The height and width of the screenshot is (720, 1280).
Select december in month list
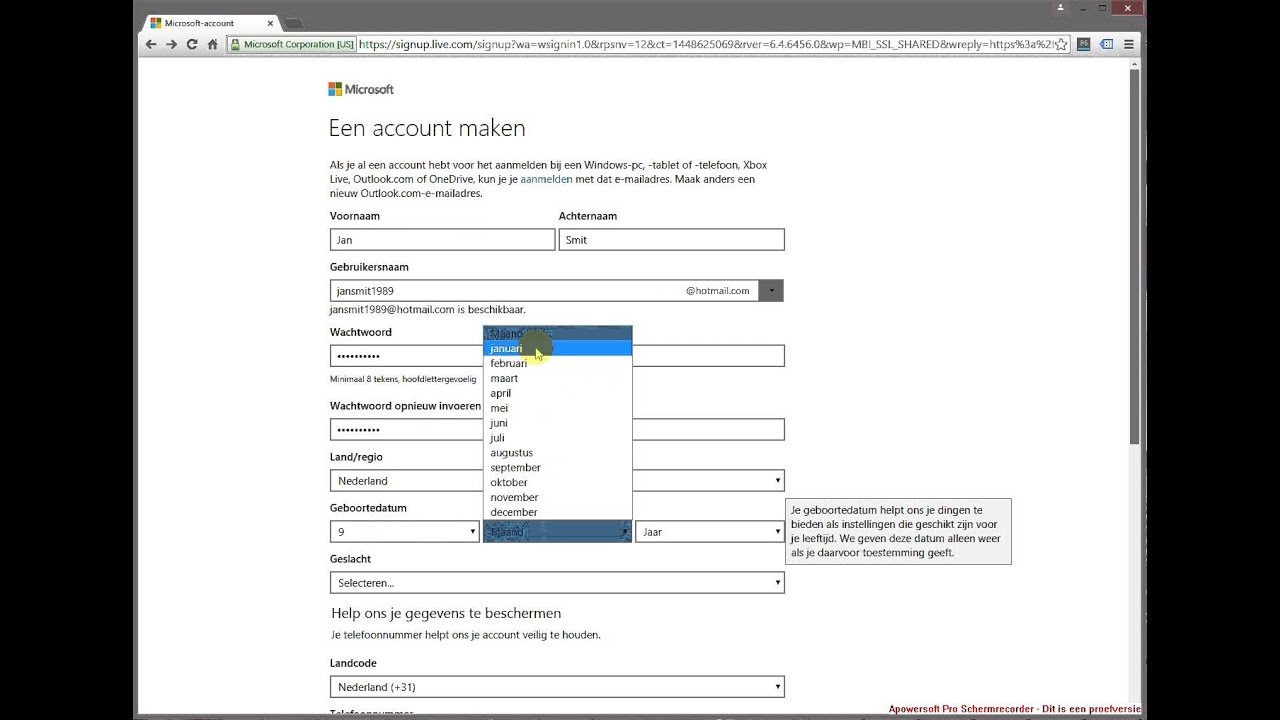tap(557, 512)
